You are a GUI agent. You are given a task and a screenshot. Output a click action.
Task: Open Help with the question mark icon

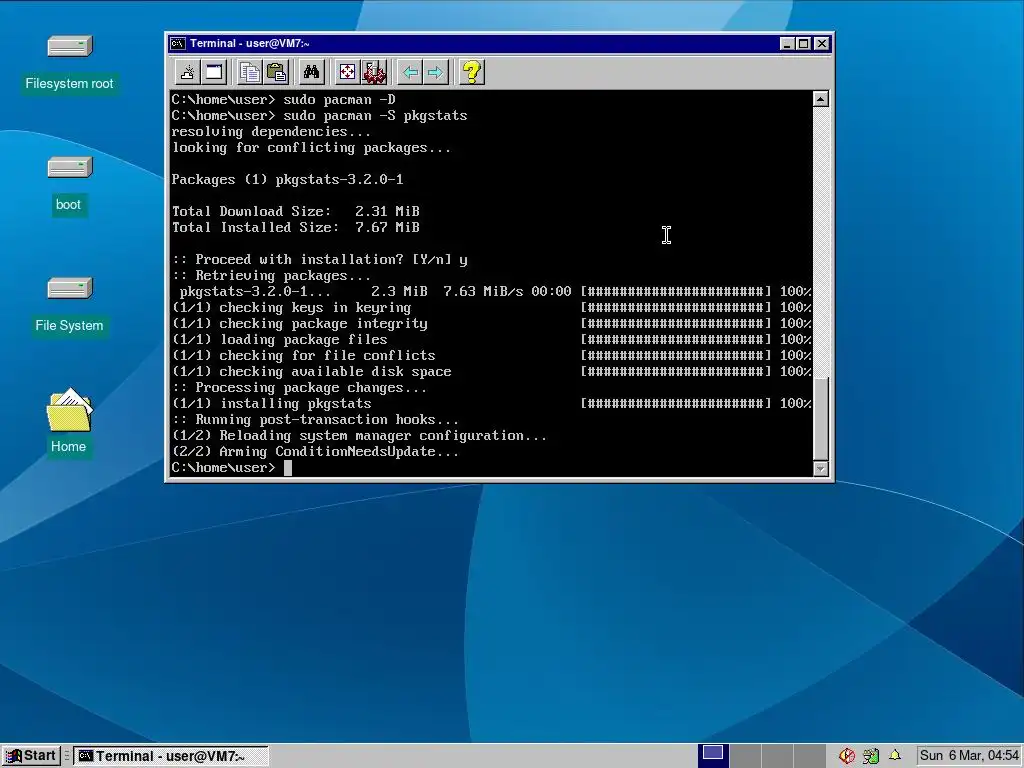pos(472,72)
